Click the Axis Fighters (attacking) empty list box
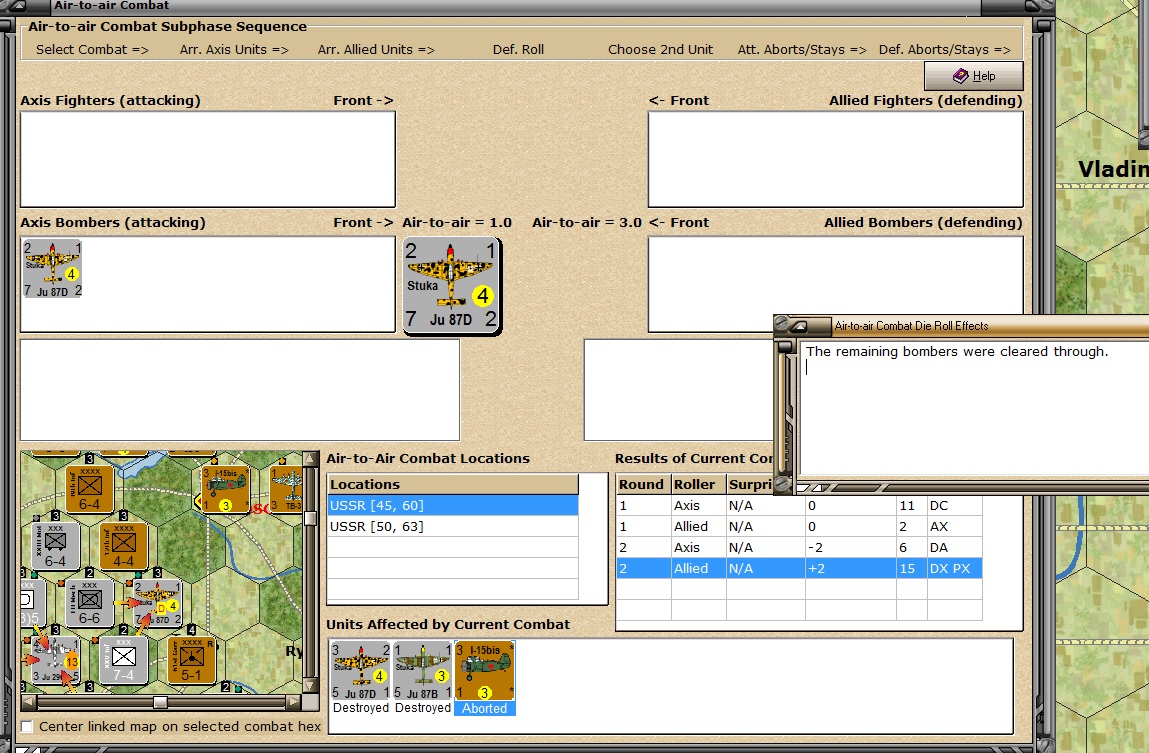This screenshot has width=1149, height=753. (208, 159)
